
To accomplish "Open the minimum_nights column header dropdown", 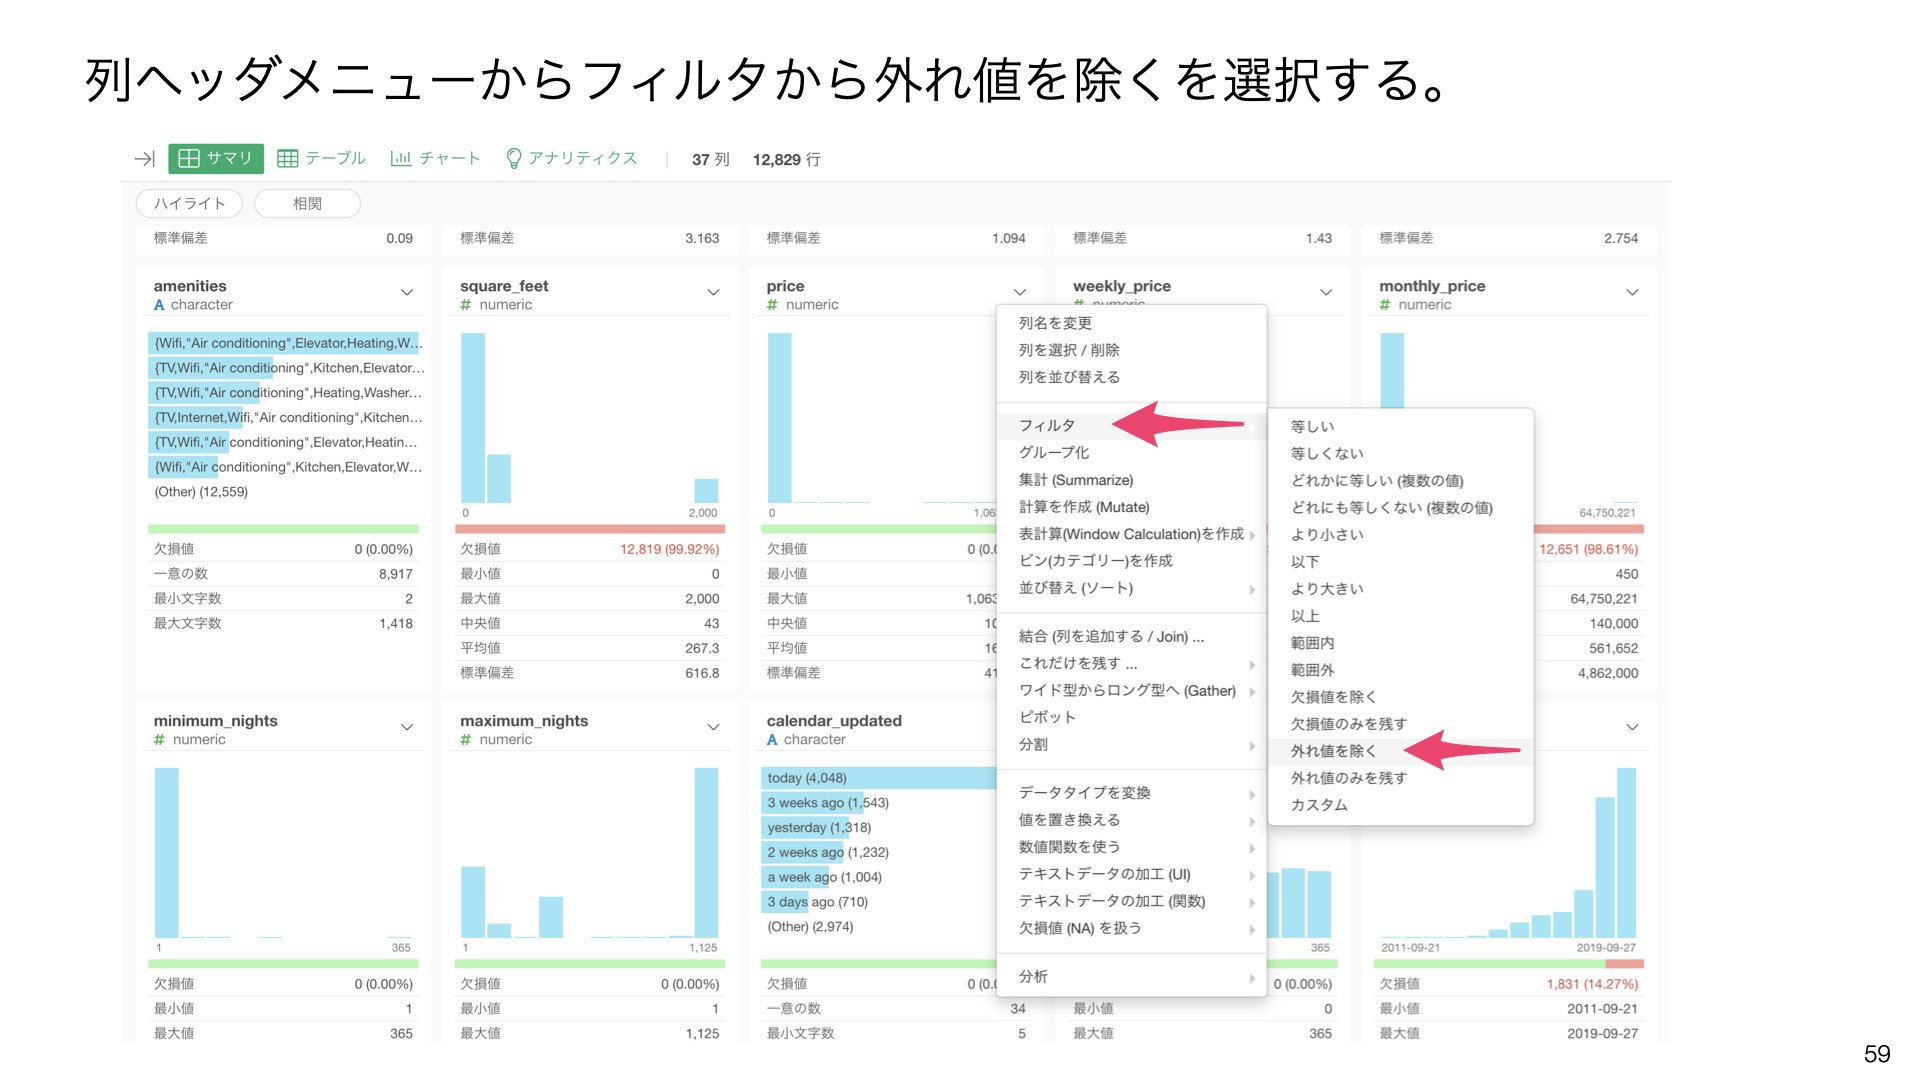I will coord(407,727).
